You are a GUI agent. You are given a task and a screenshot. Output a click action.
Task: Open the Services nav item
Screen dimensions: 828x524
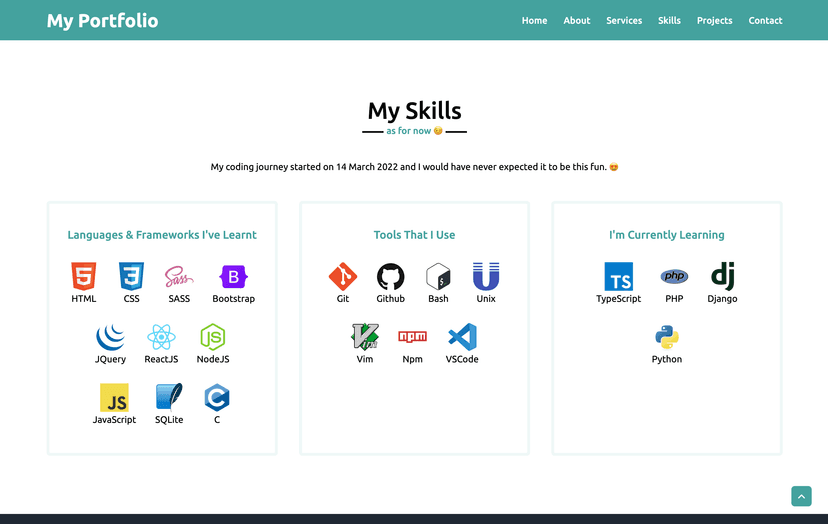tap(624, 21)
